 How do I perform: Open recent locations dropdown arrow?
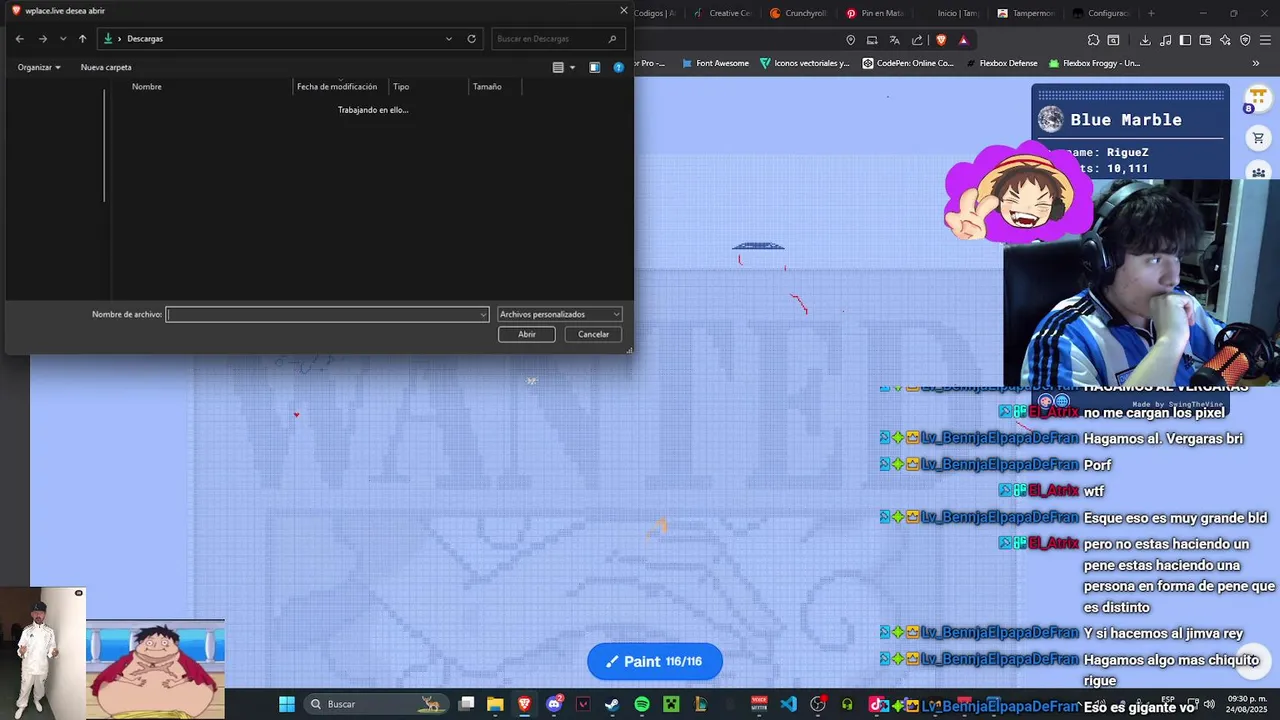click(63, 39)
